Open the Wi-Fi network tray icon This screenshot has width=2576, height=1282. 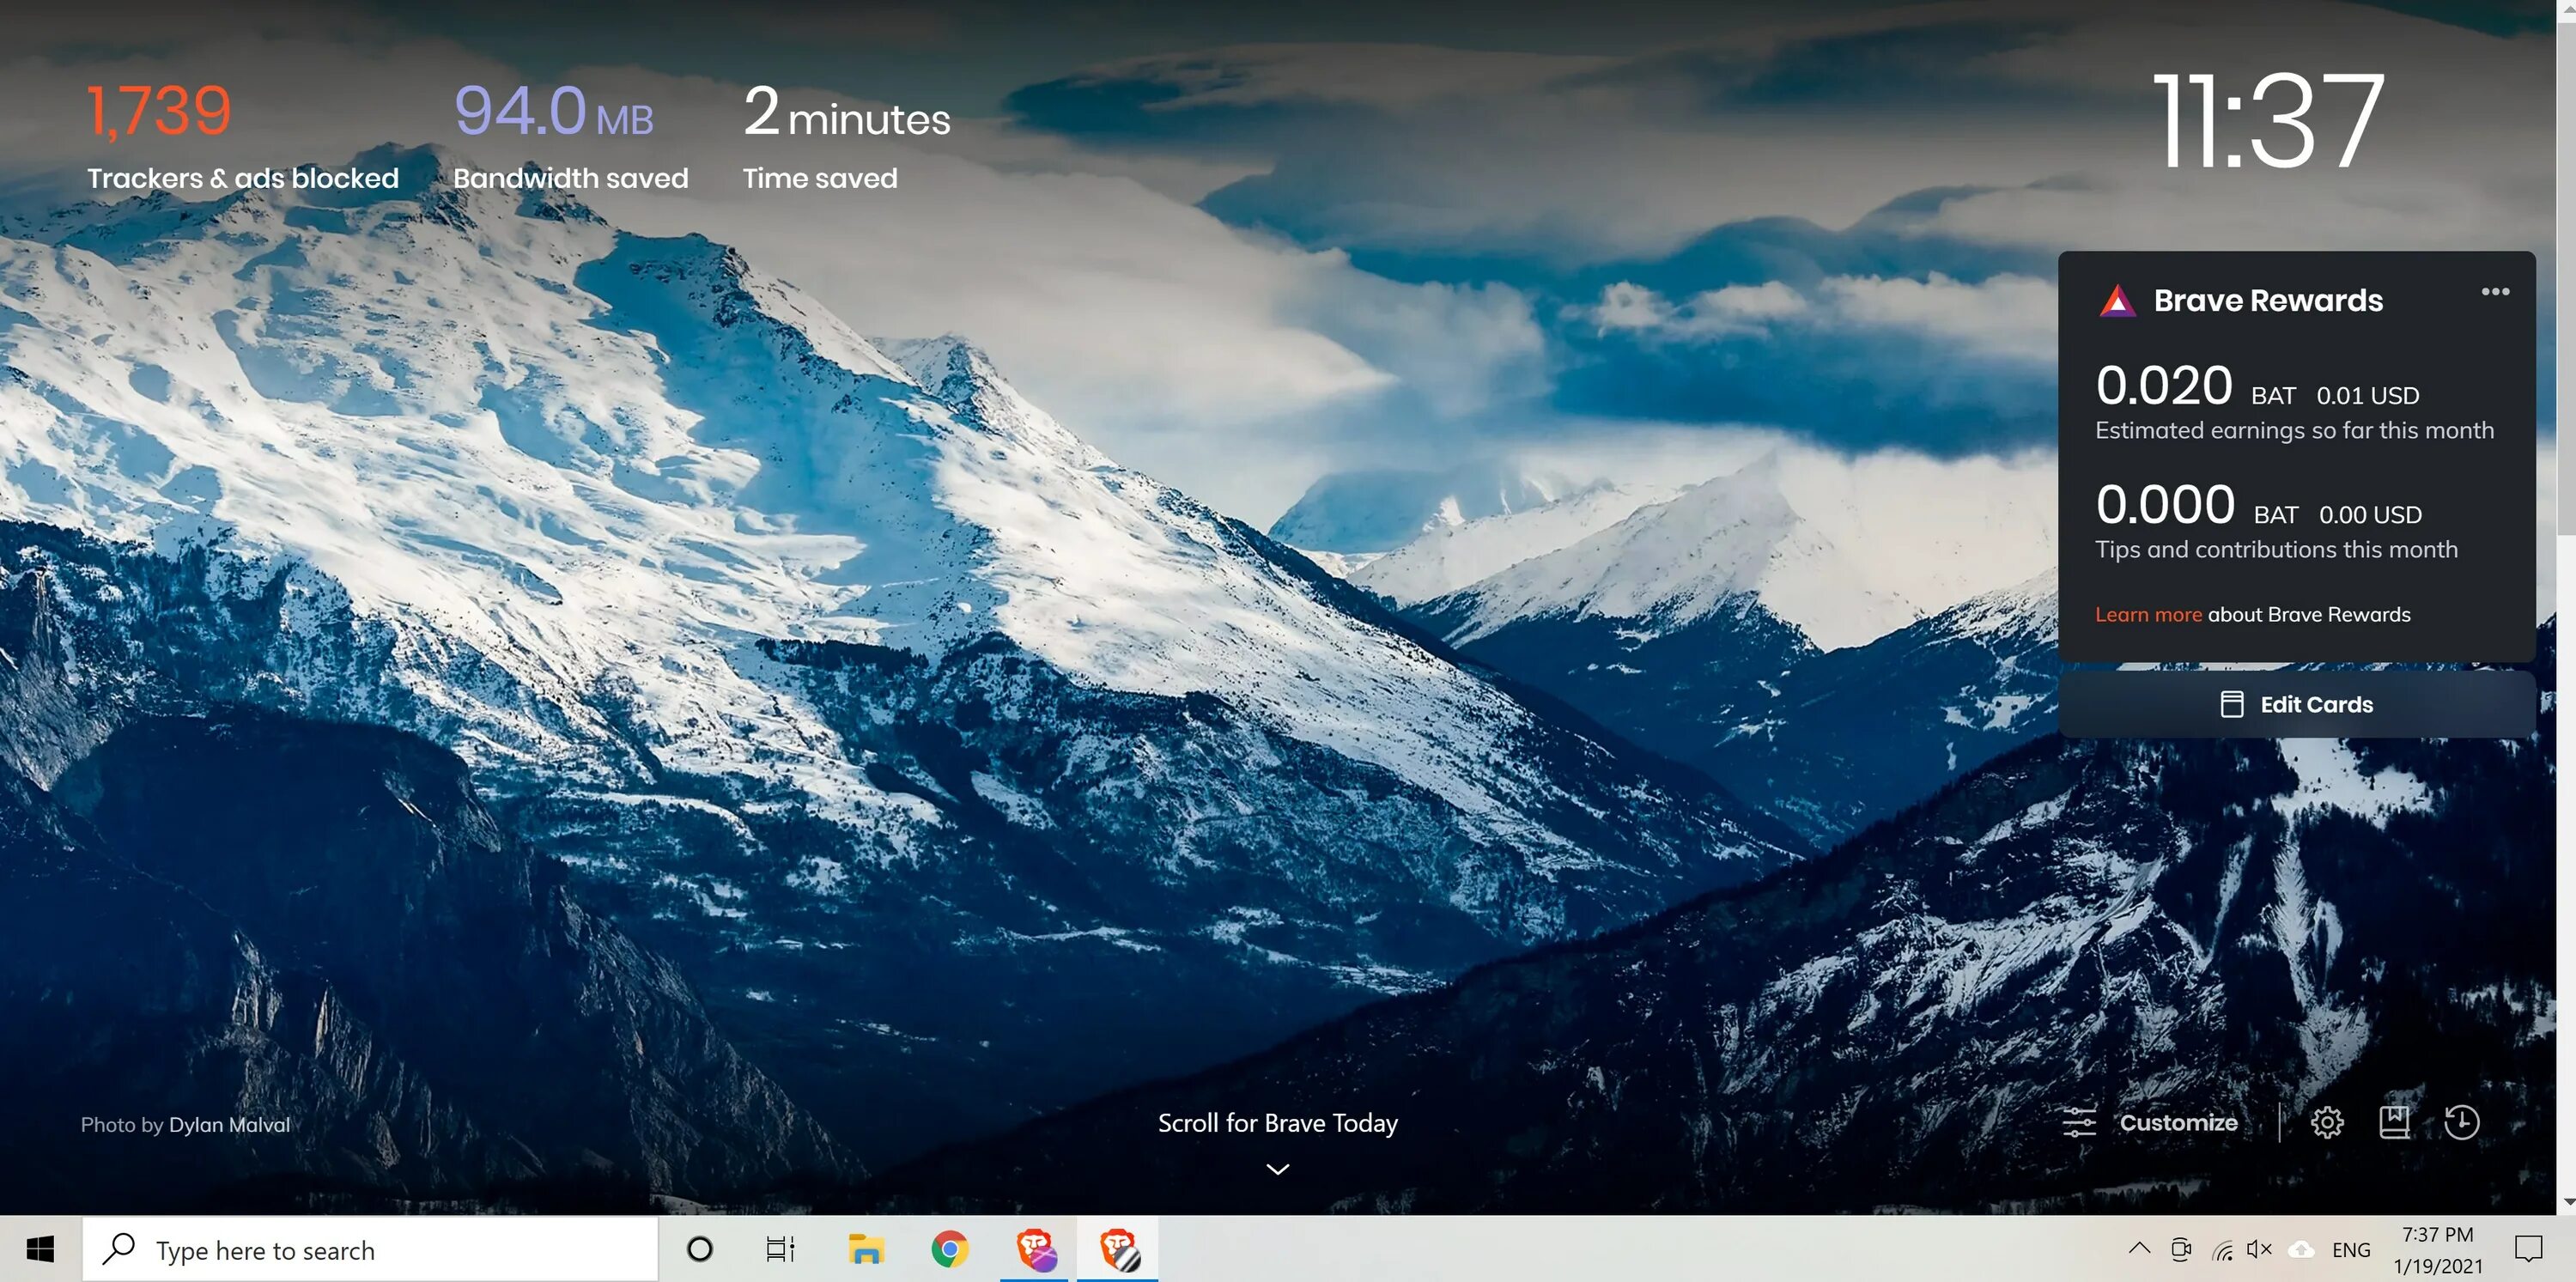[x=2222, y=1250]
